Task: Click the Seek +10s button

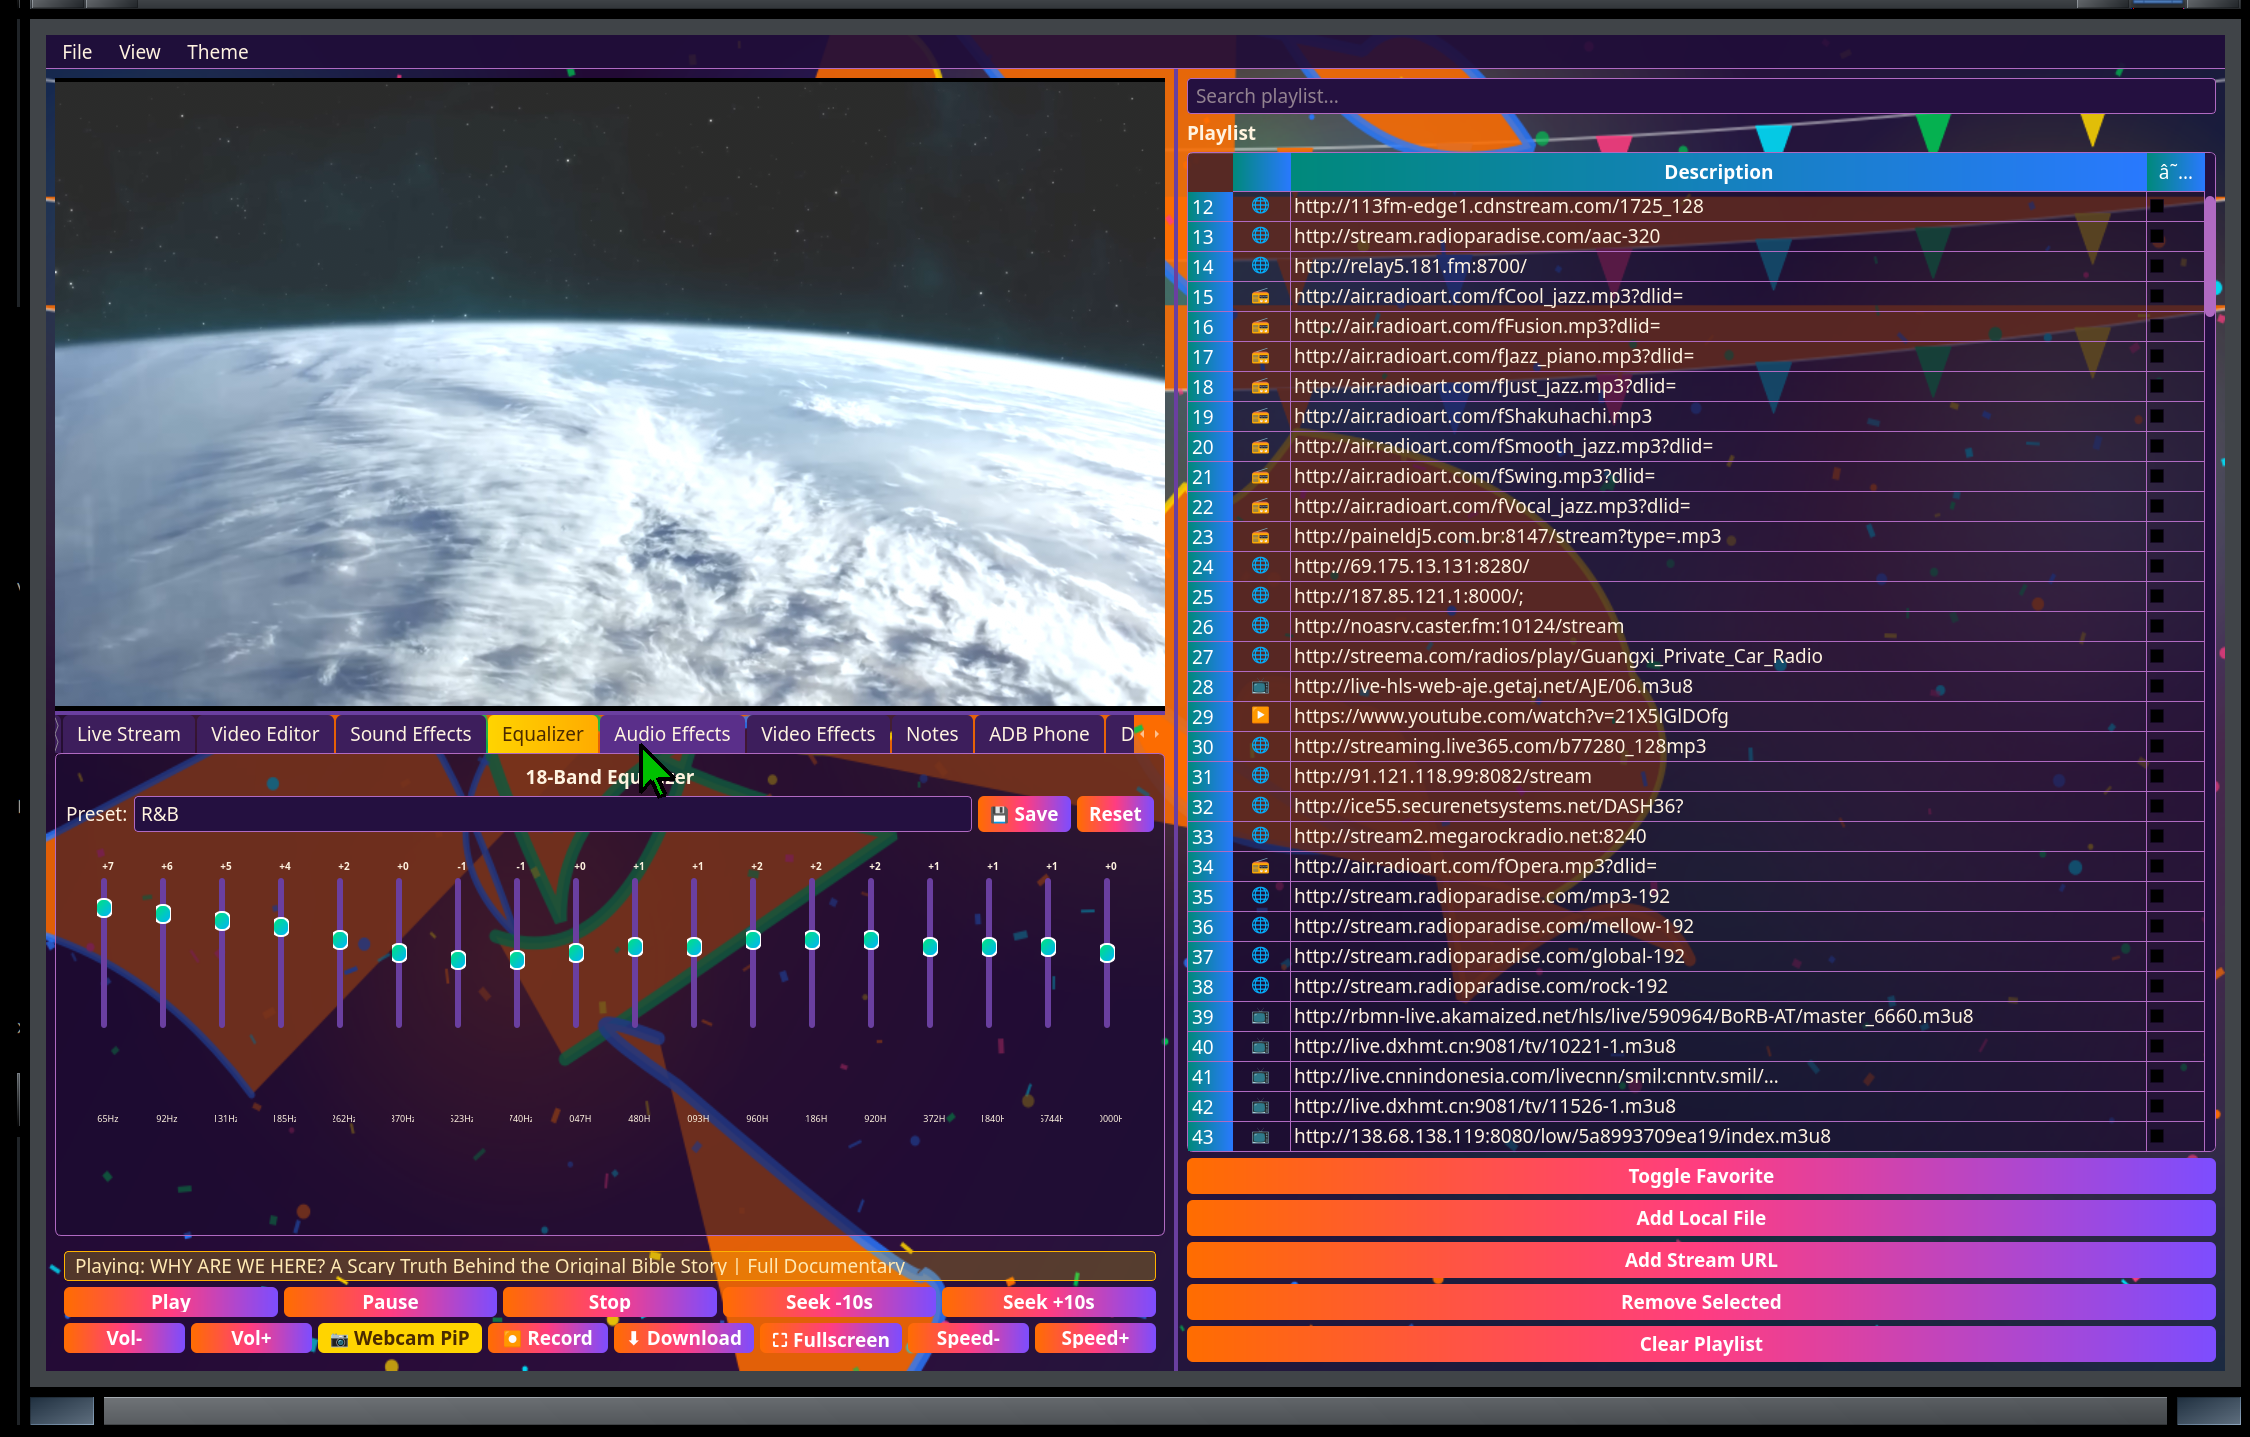Action: [x=1048, y=1302]
